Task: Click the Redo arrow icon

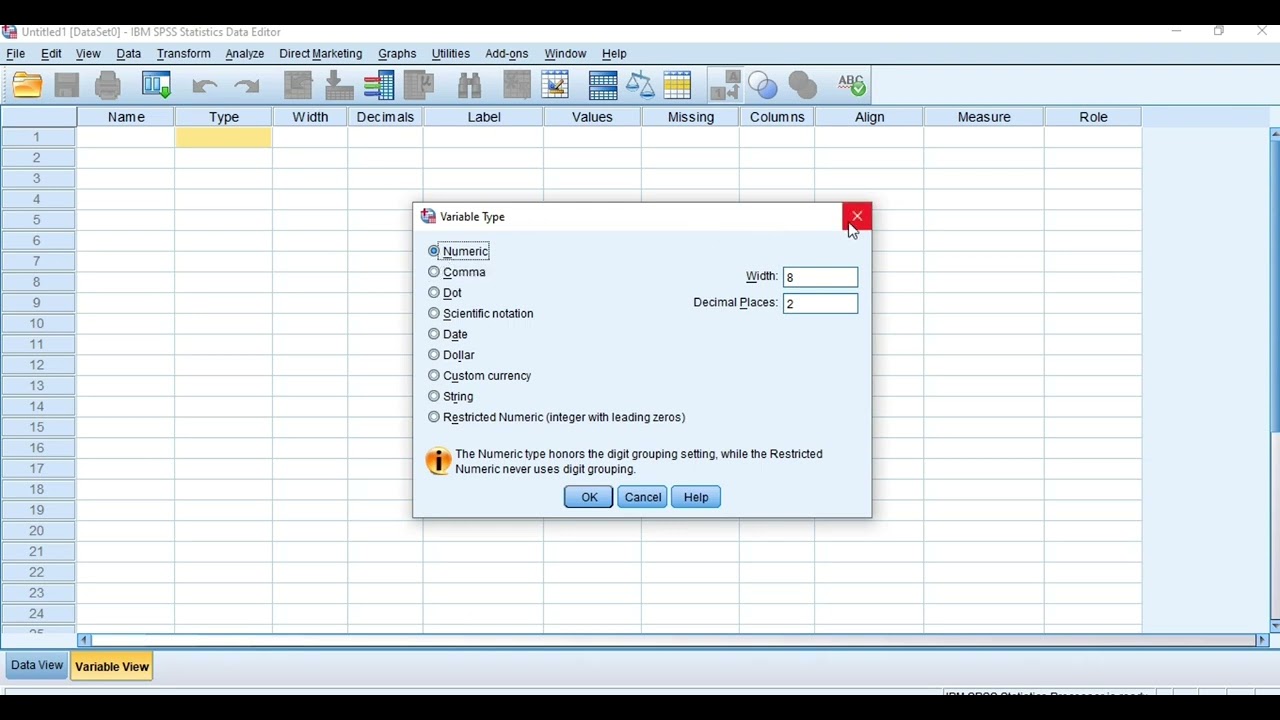Action: tap(246, 86)
